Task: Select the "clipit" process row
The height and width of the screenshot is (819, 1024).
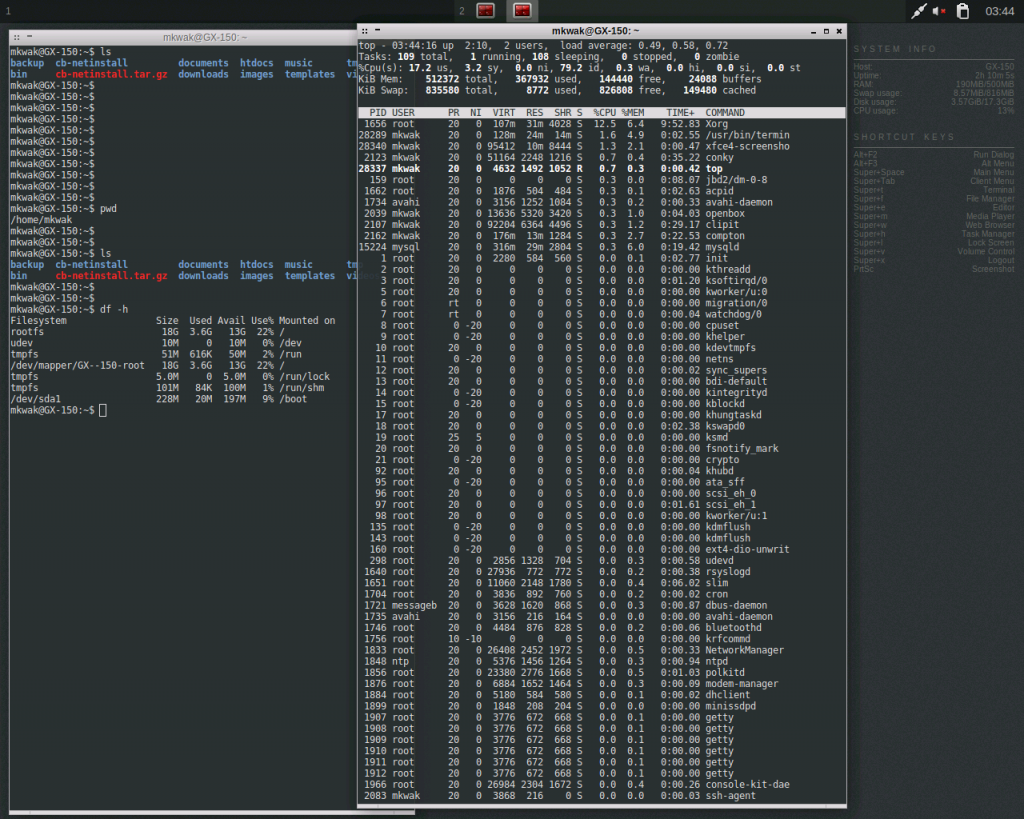Action: [x=601, y=225]
